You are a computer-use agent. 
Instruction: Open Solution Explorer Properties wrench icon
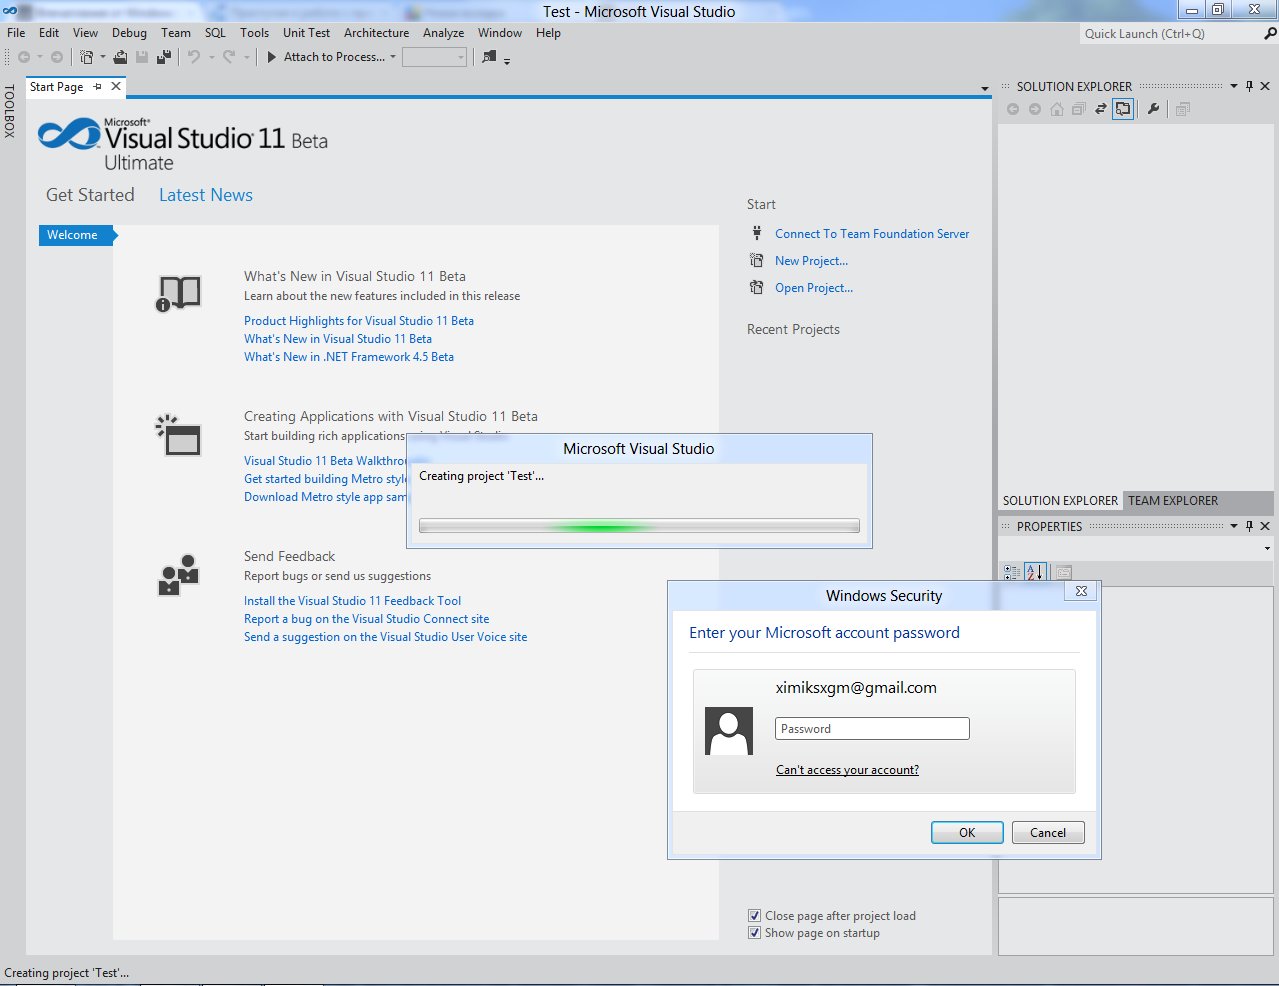pos(1153,109)
